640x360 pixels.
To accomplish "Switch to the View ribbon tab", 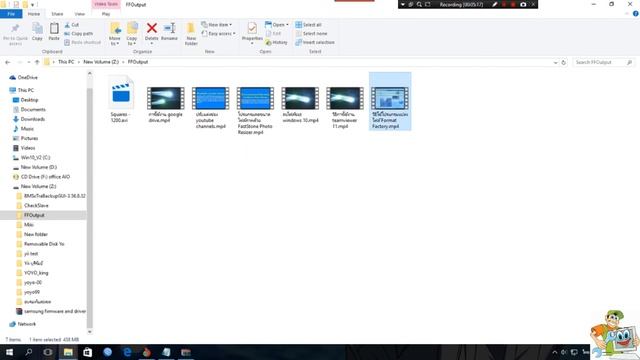I will point(80,14).
